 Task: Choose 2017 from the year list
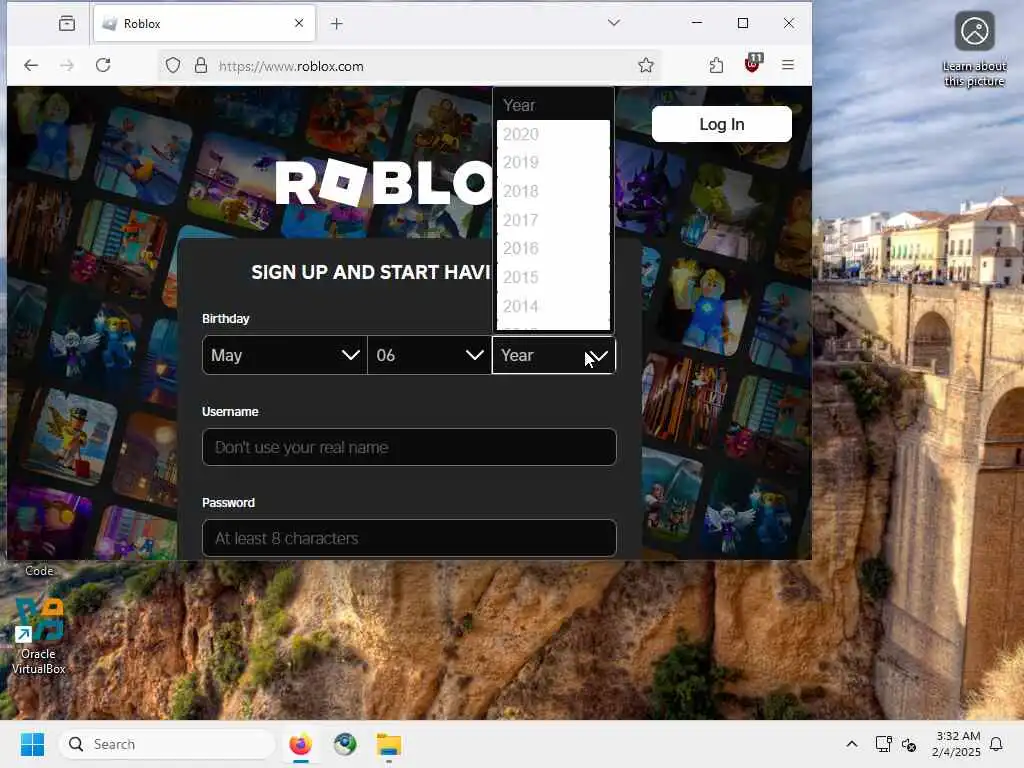point(553,220)
